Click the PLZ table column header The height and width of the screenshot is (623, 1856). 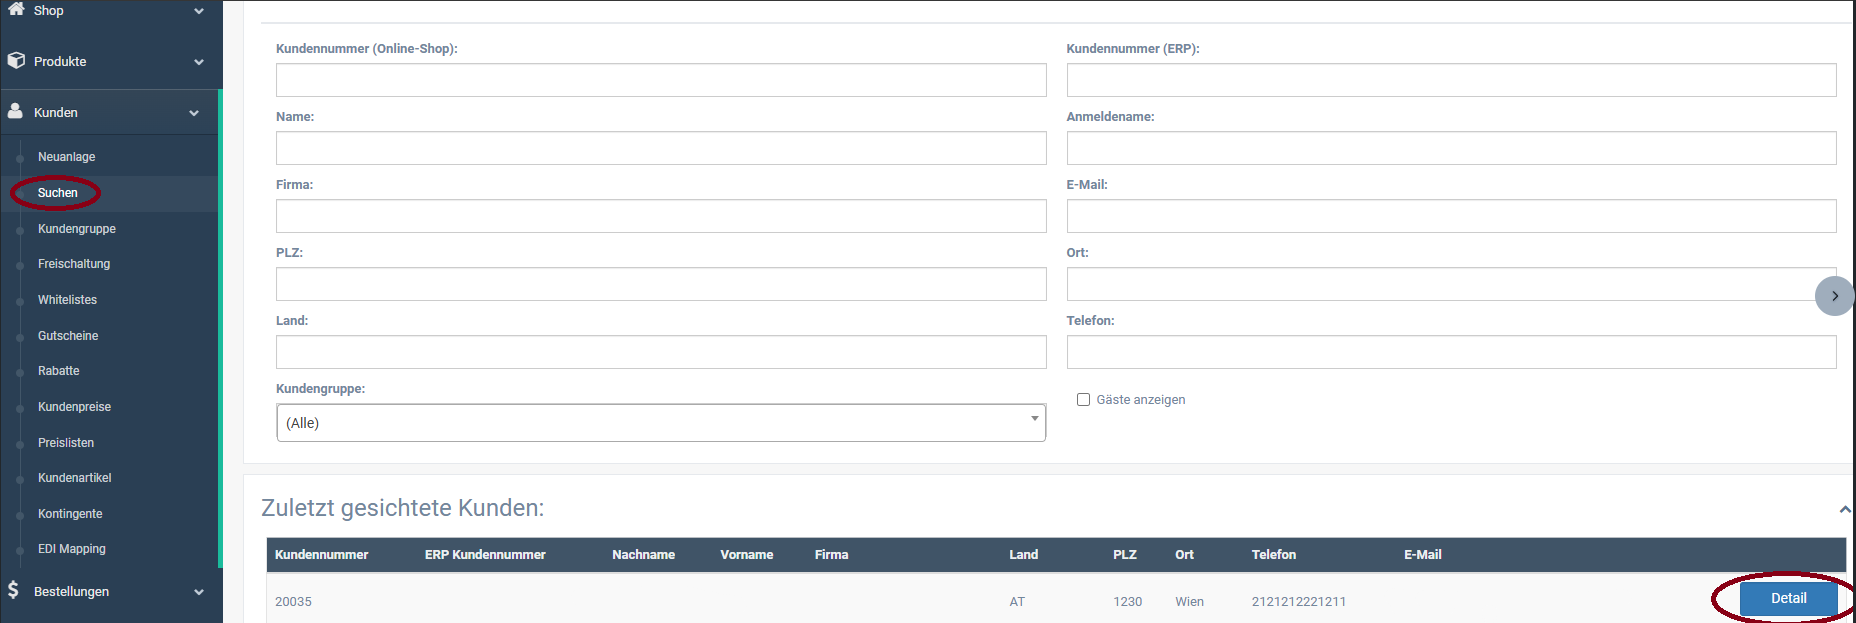point(1124,555)
